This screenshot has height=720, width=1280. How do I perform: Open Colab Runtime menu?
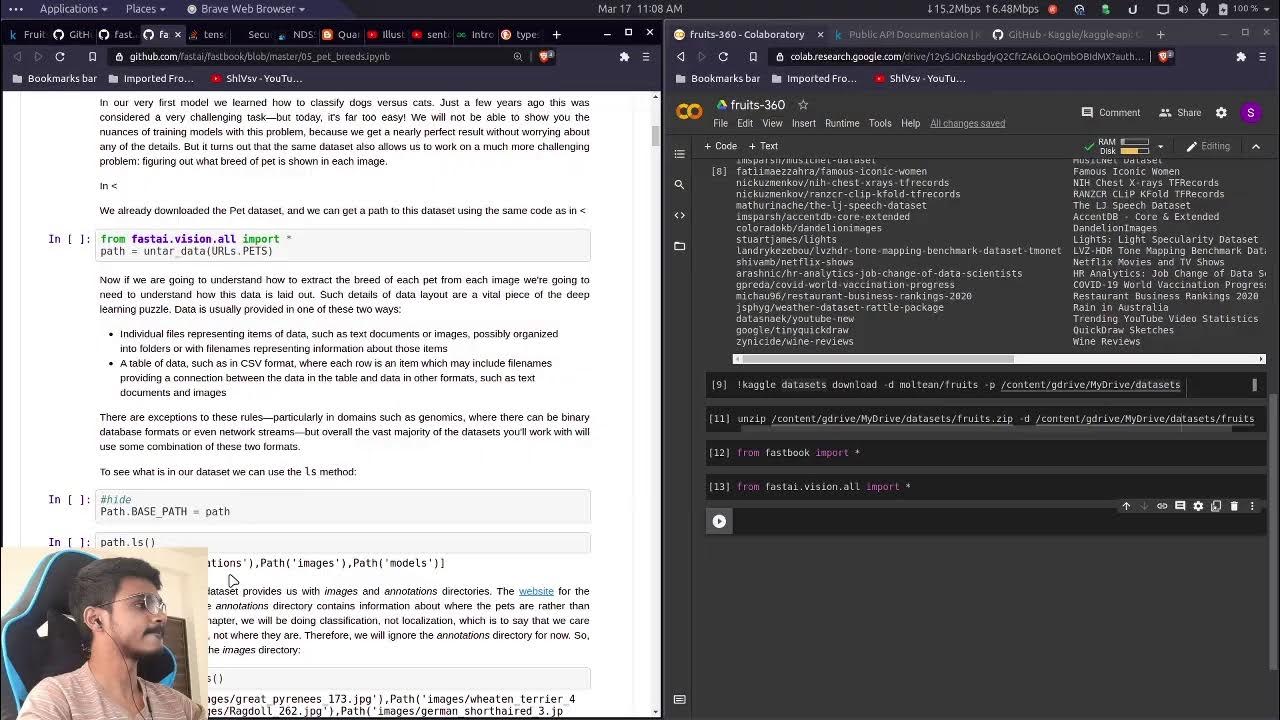pos(842,123)
